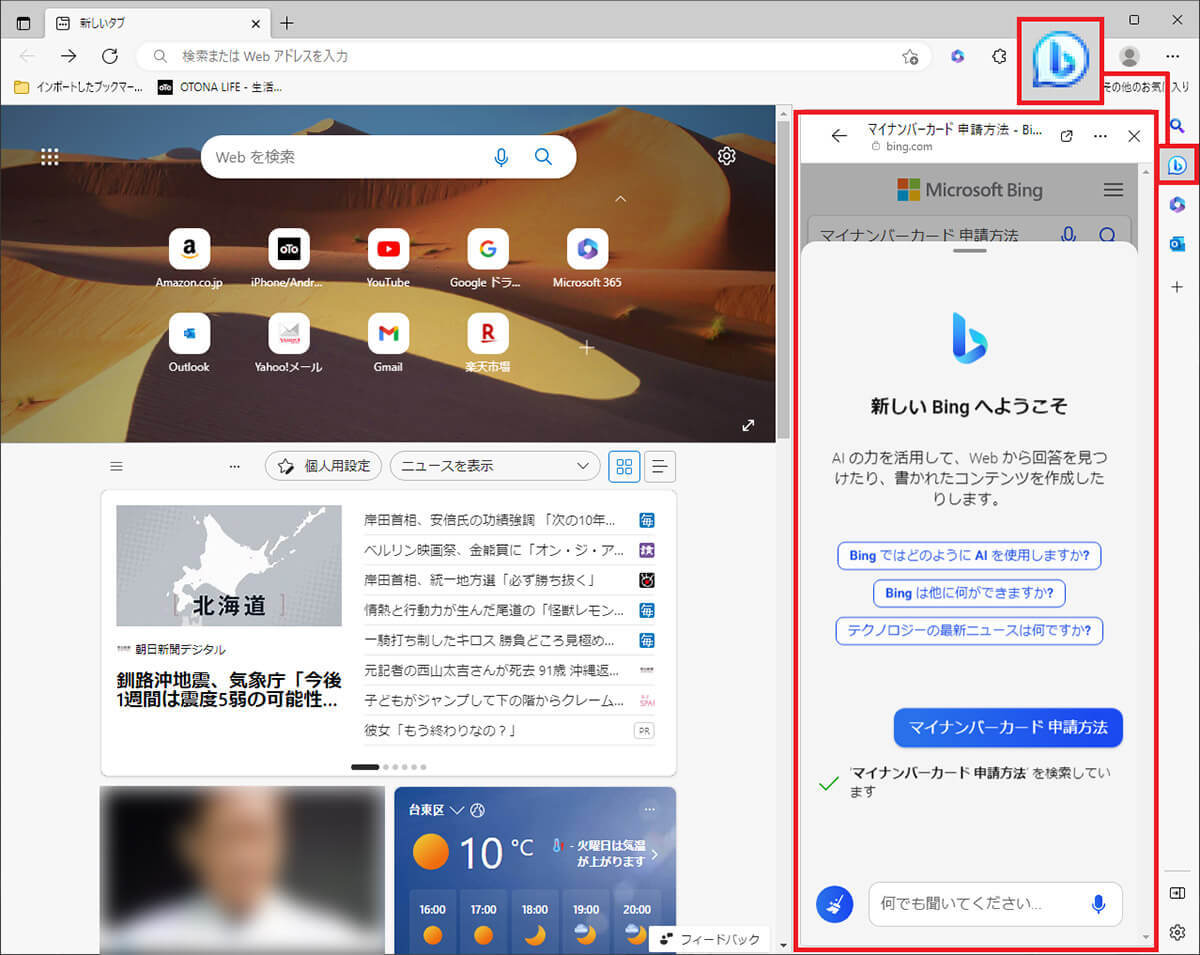Click the browser Forward arrow
The height and width of the screenshot is (955, 1200).
click(x=68, y=56)
